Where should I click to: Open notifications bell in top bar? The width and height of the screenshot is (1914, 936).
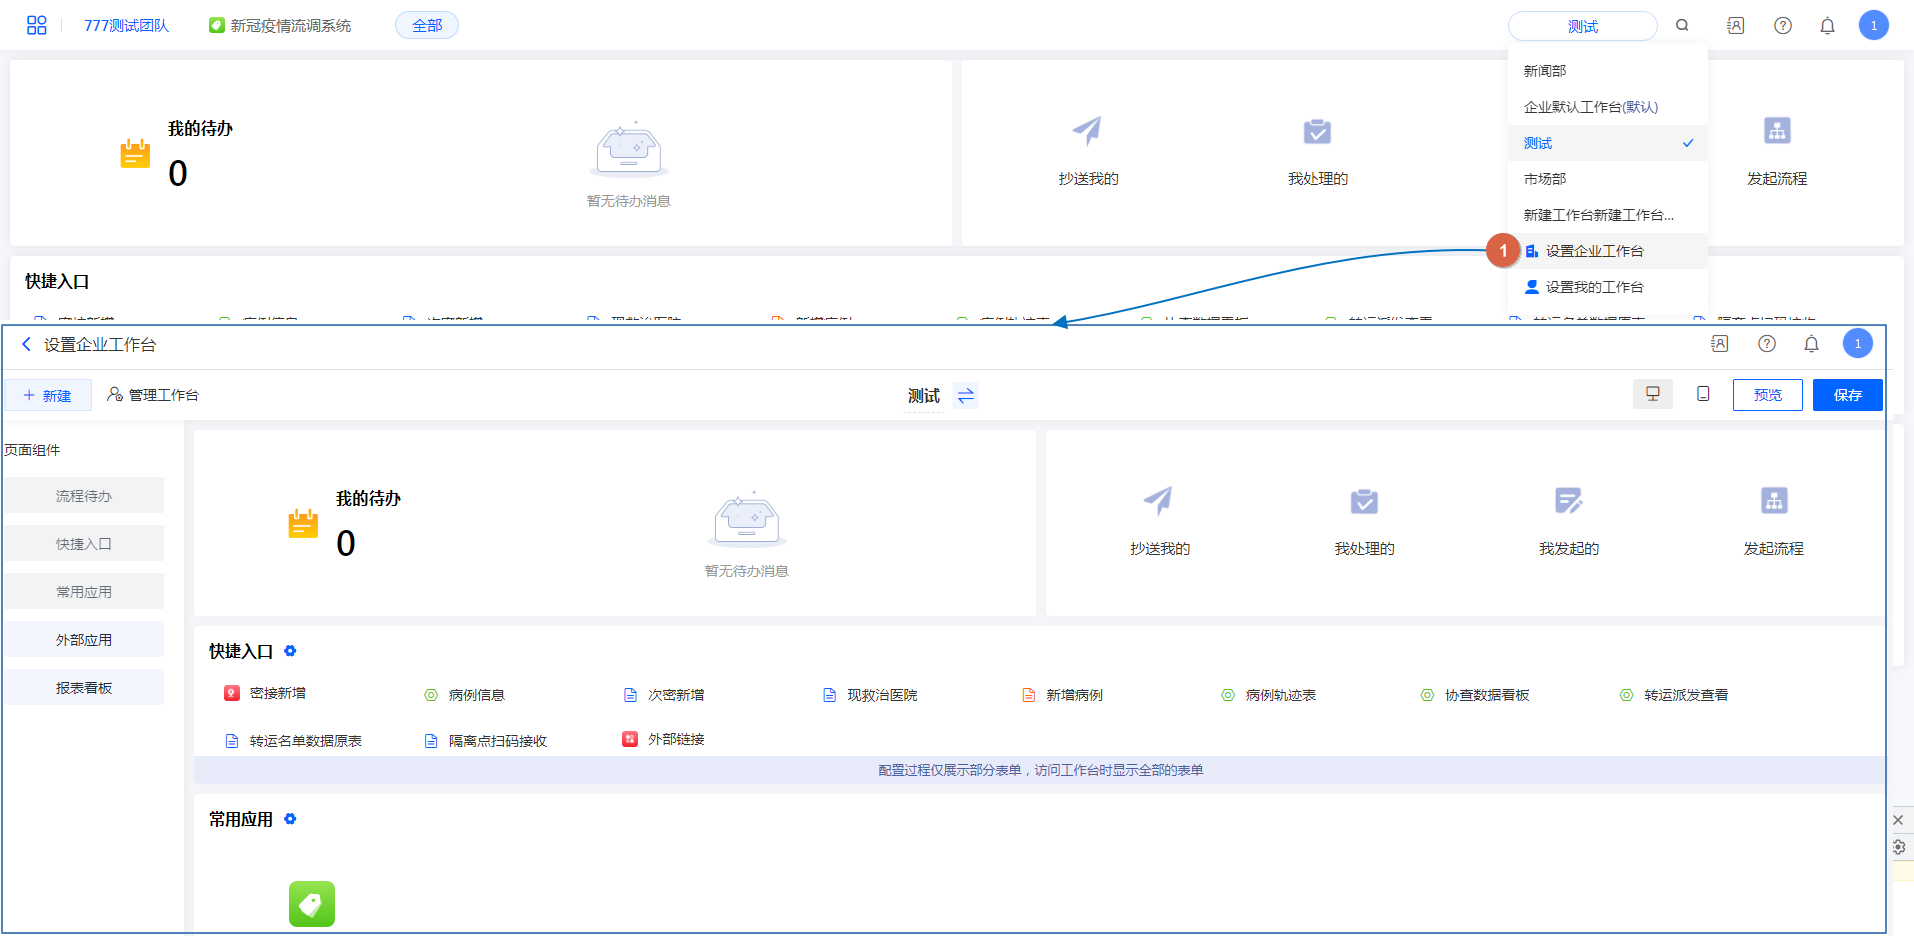[1827, 25]
